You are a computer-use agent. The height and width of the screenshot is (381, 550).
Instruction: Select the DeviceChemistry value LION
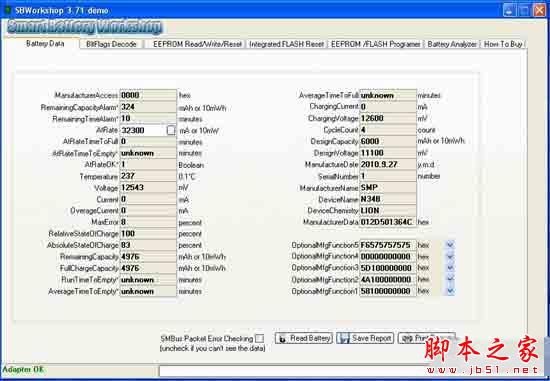tap(370, 210)
